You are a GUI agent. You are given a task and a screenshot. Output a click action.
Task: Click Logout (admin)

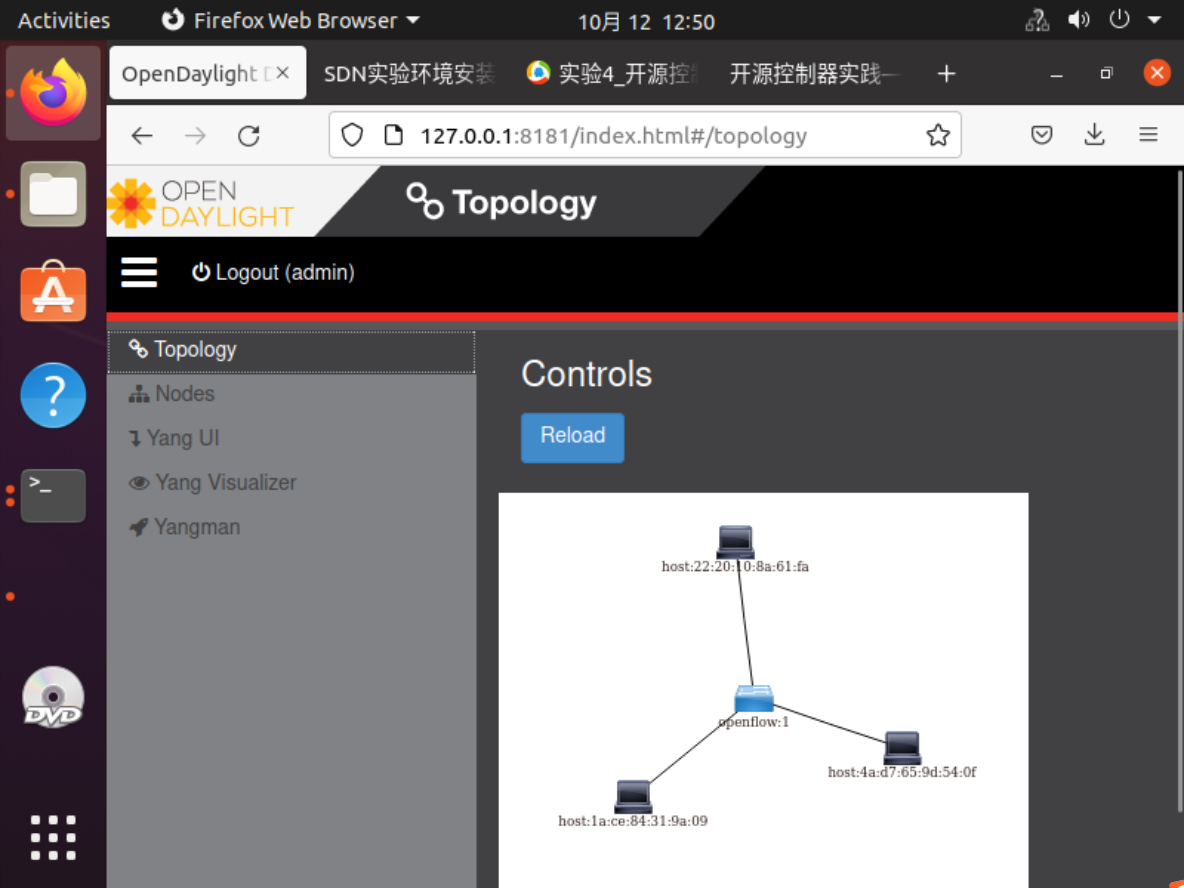[273, 272]
